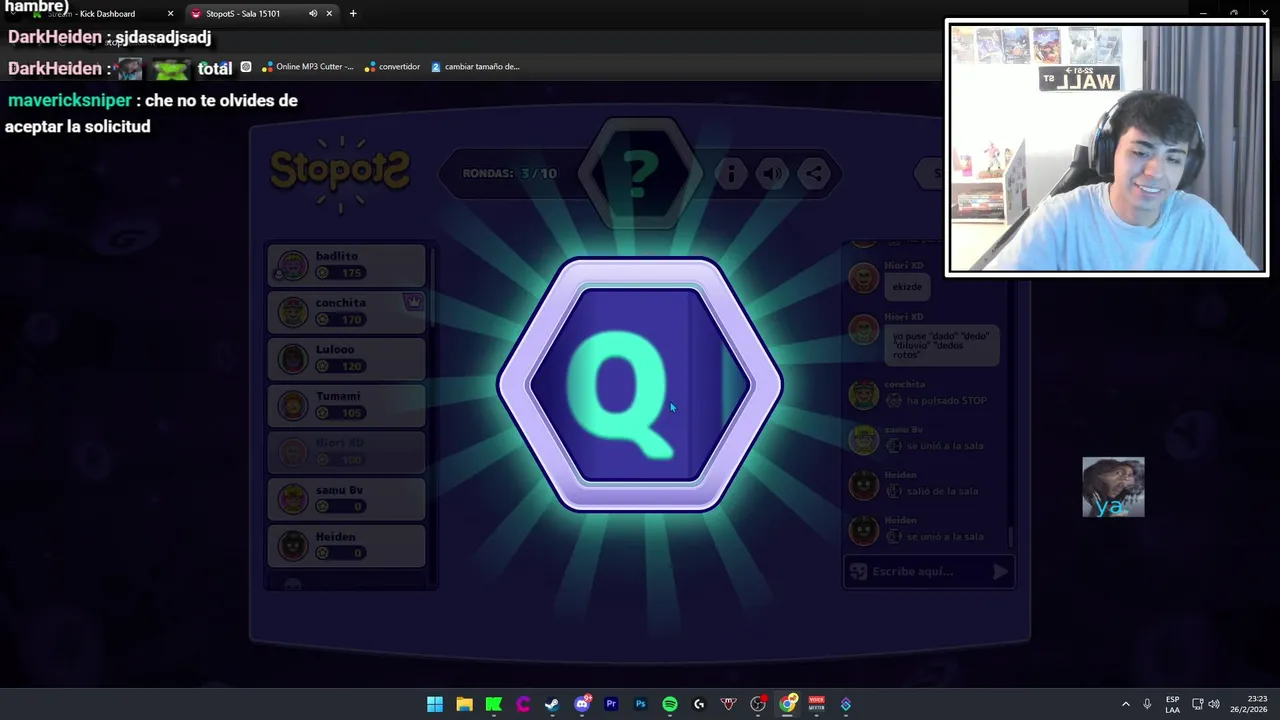The height and width of the screenshot is (720, 1280).
Task: Click the network icon in the system tray
Action: [1197, 704]
